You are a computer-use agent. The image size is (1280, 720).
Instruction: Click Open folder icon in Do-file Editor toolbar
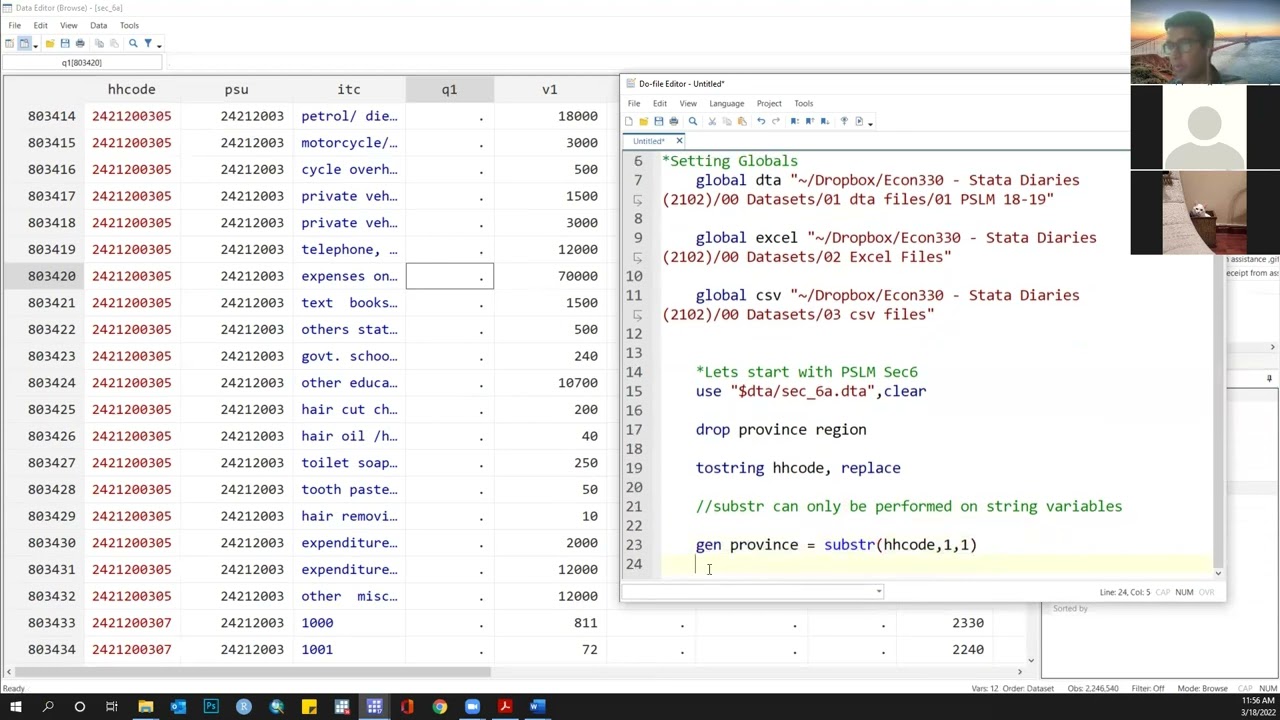click(643, 121)
